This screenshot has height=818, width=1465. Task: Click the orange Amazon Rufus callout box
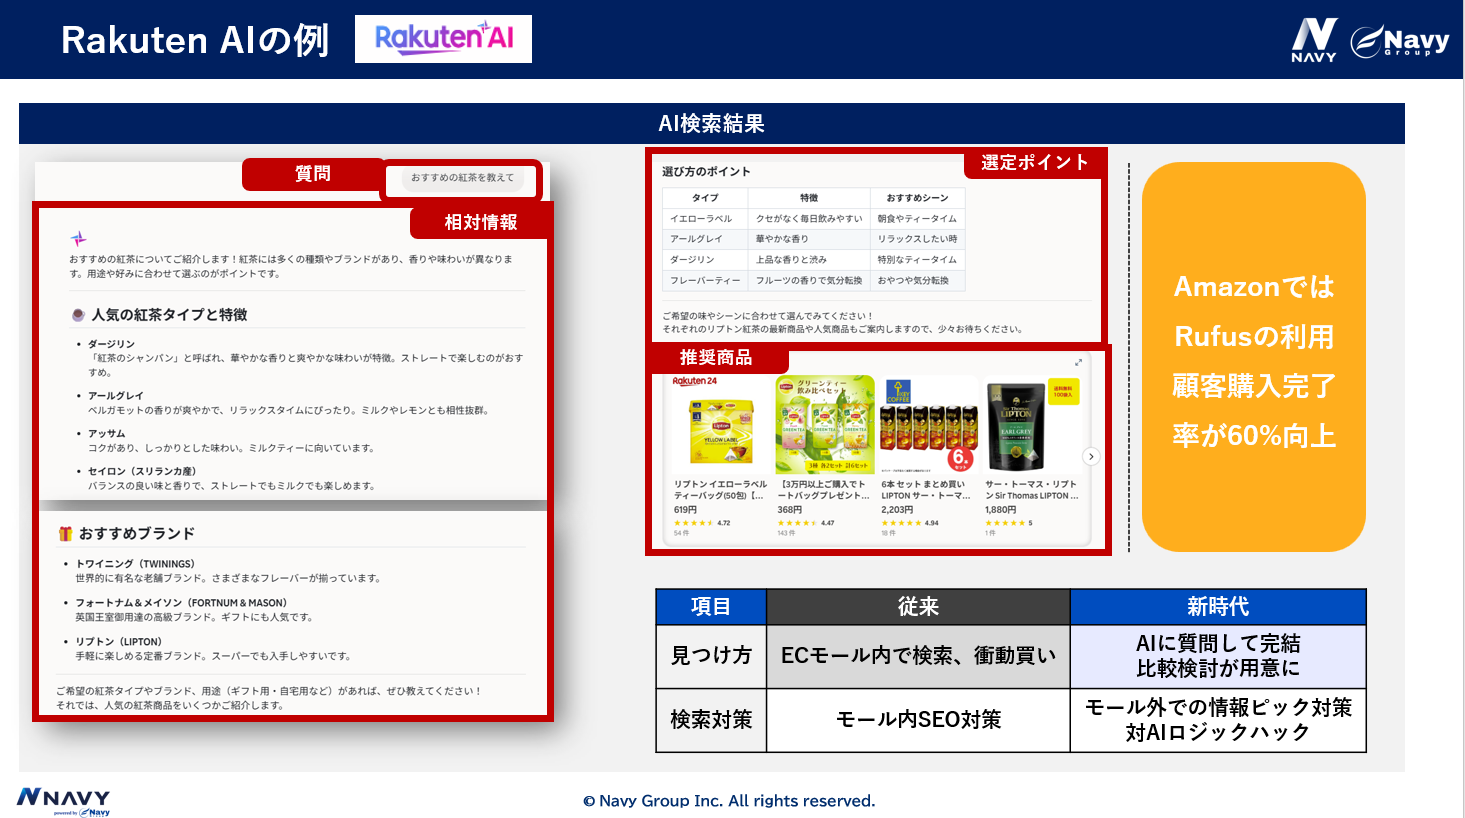click(x=1253, y=357)
